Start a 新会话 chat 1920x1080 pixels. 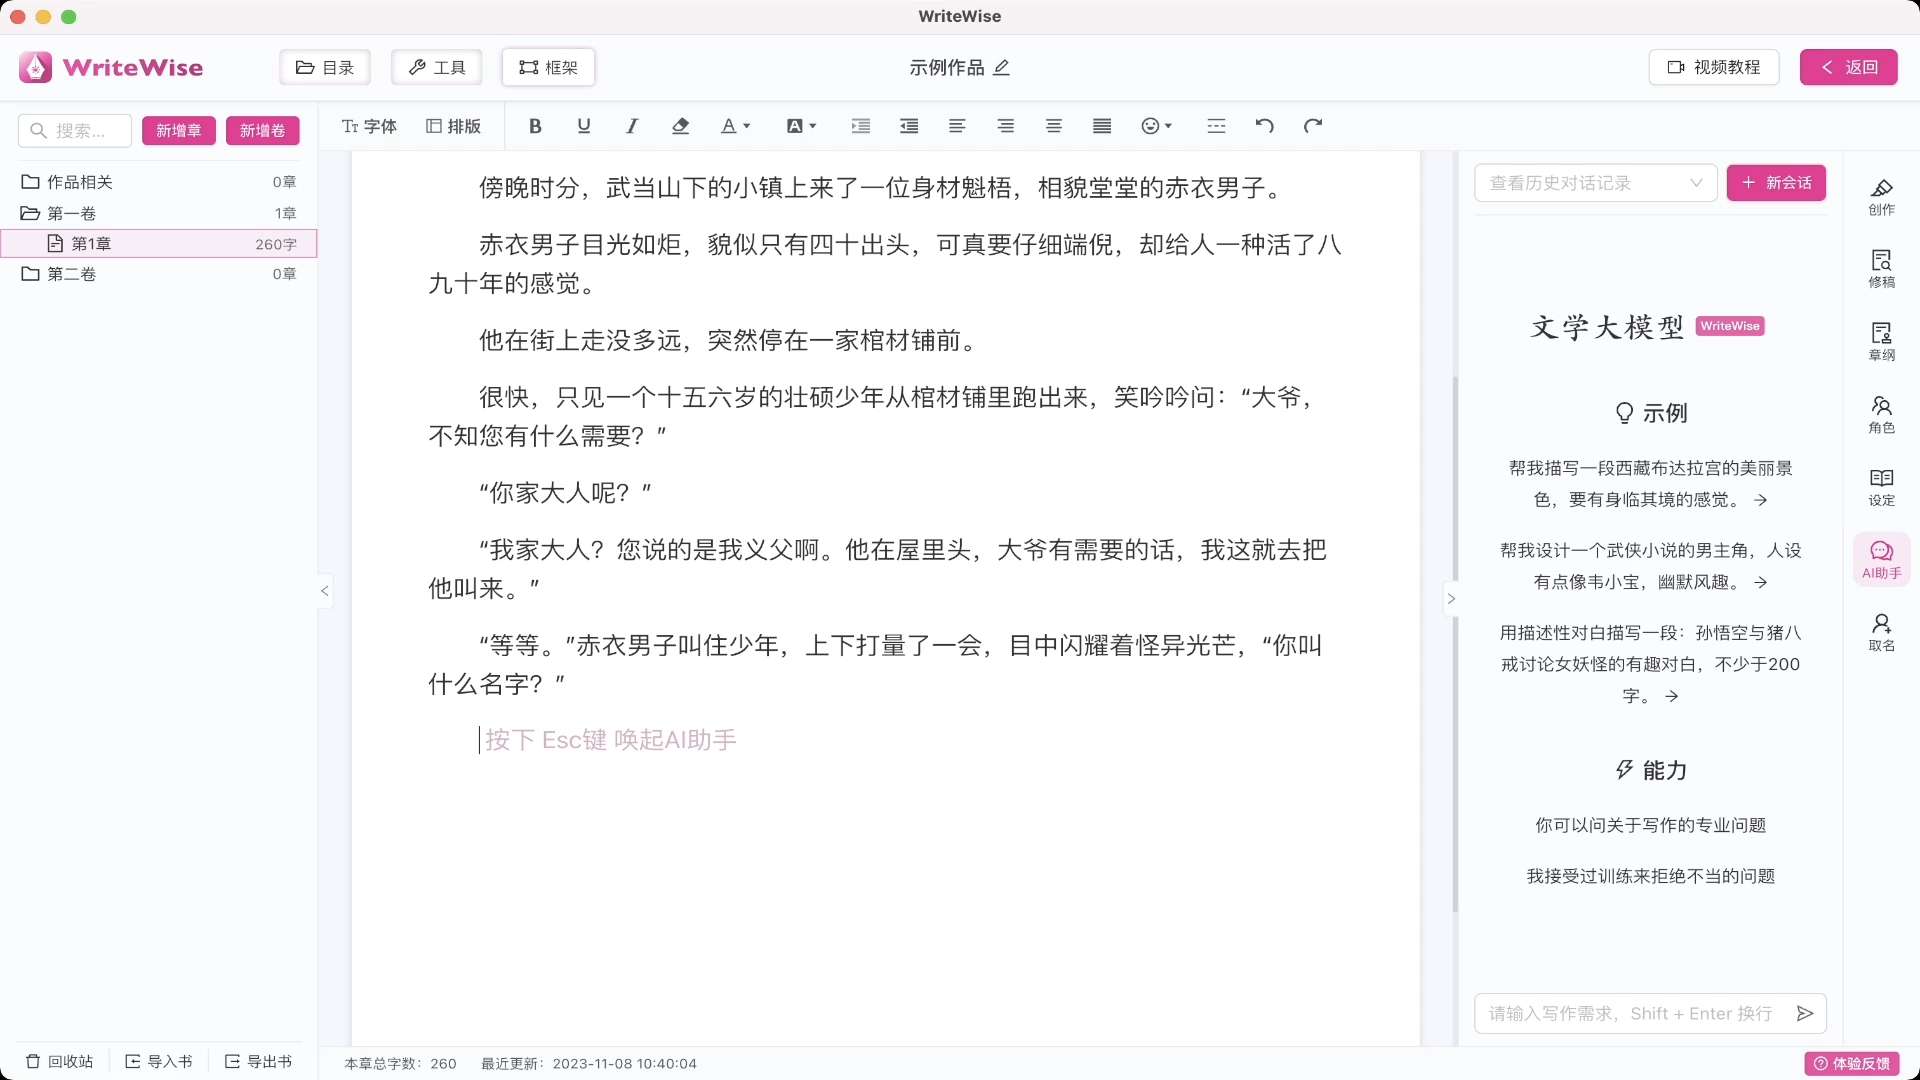[x=1776, y=183]
